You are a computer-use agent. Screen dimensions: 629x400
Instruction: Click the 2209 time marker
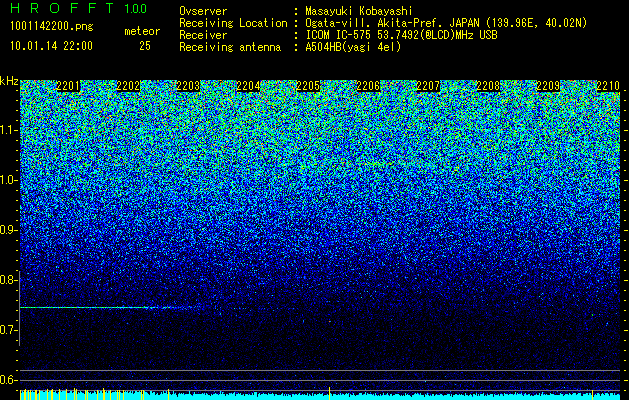548,86
